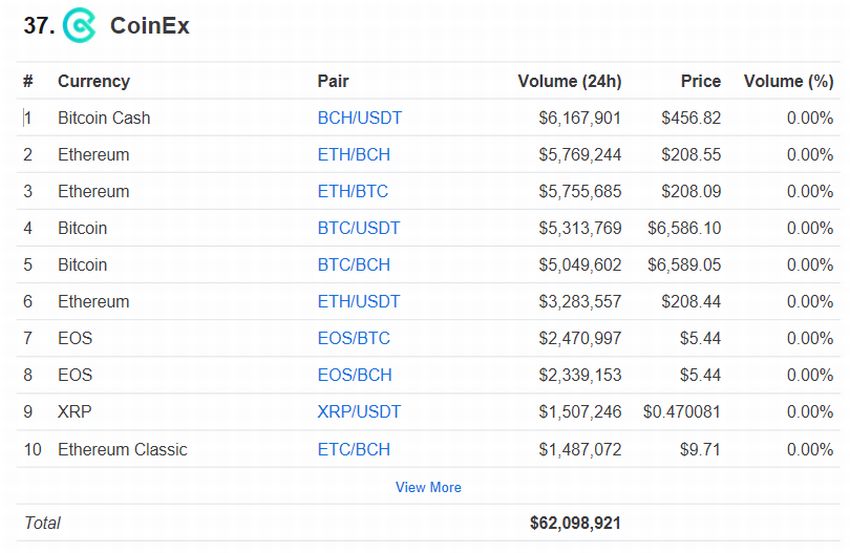Click the $208.55 price value
The height and width of the screenshot is (553, 850).
click(691, 155)
